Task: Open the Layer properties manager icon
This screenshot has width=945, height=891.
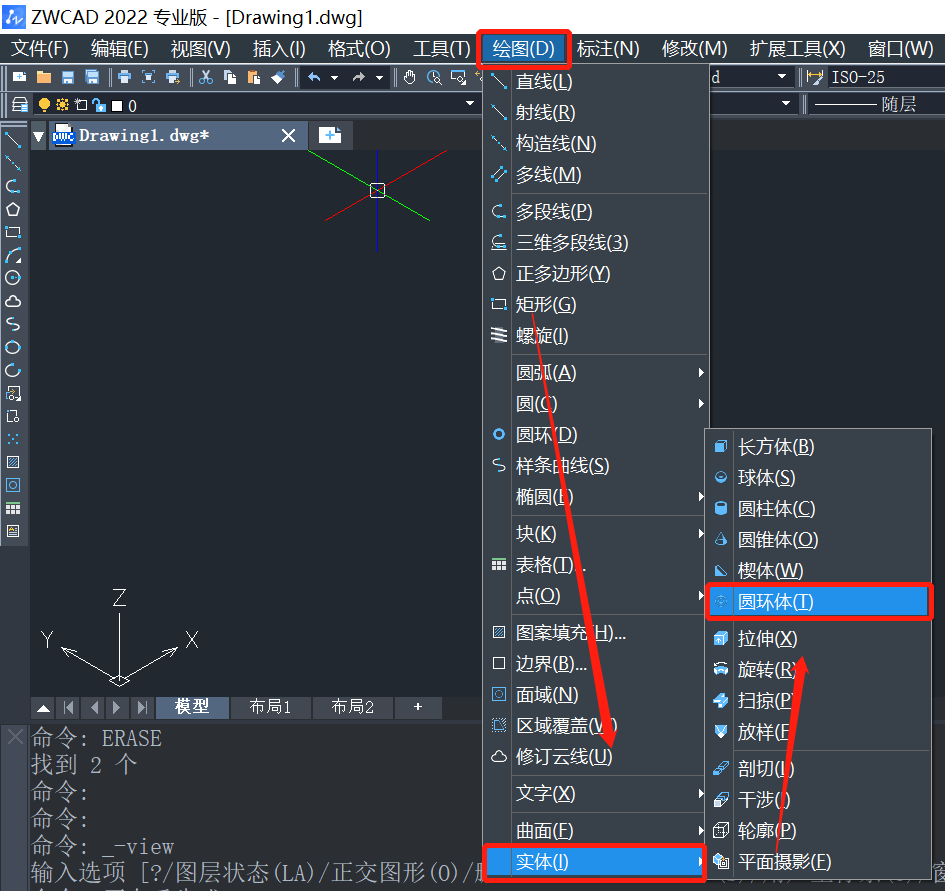Action: tap(20, 105)
